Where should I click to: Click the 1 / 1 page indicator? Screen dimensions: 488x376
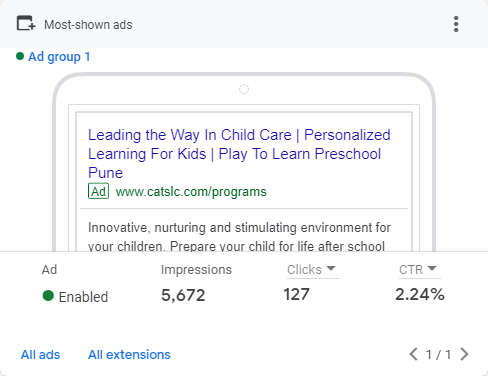pyautogui.click(x=439, y=355)
